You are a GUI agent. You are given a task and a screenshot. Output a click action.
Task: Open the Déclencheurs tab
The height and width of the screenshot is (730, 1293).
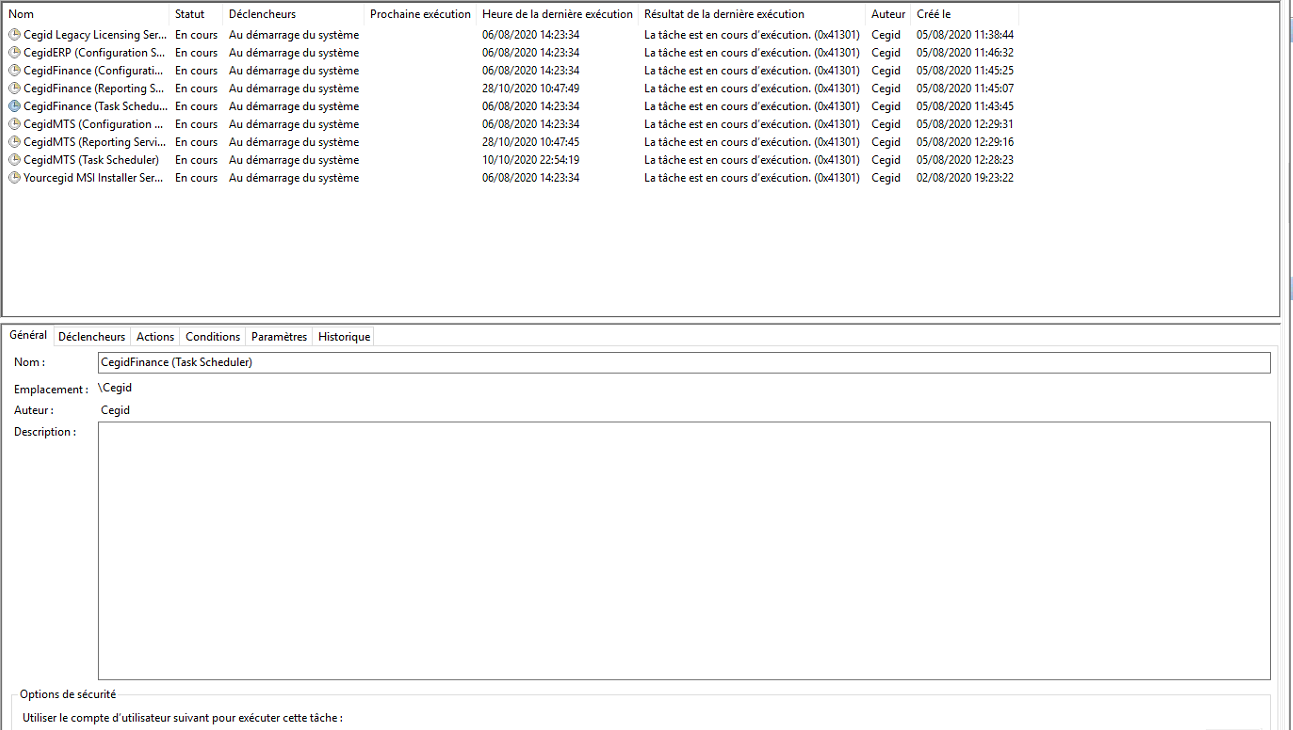coord(92,337)
